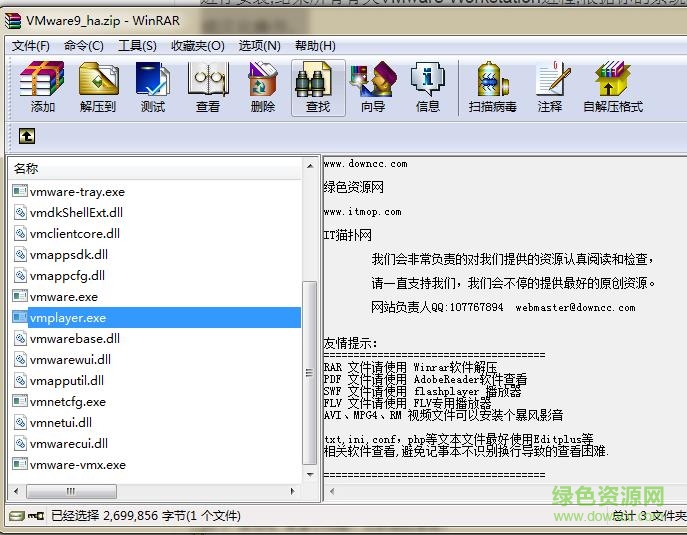Open the 工具(S) menu
This screenshot has height=535, width=687.
point(137,46)
